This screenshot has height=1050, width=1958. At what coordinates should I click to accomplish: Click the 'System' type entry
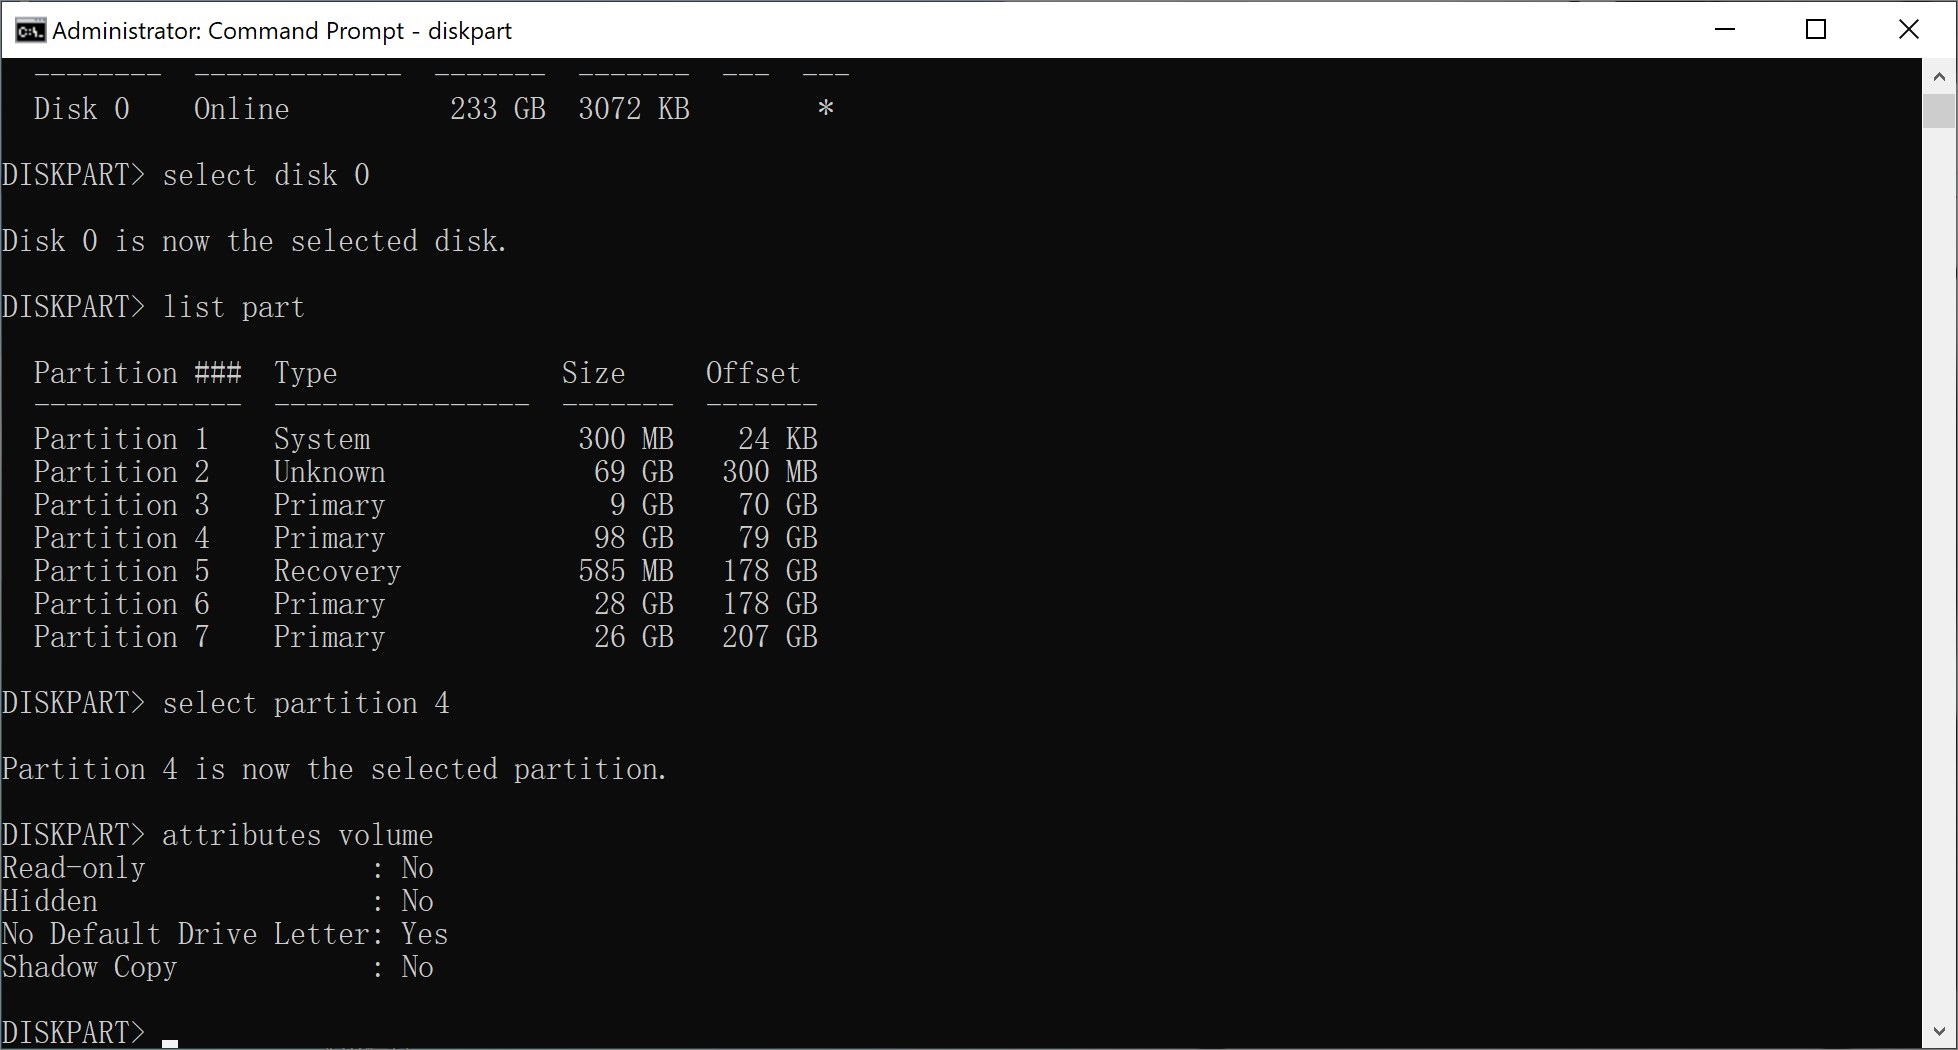[x=322, y=439]
